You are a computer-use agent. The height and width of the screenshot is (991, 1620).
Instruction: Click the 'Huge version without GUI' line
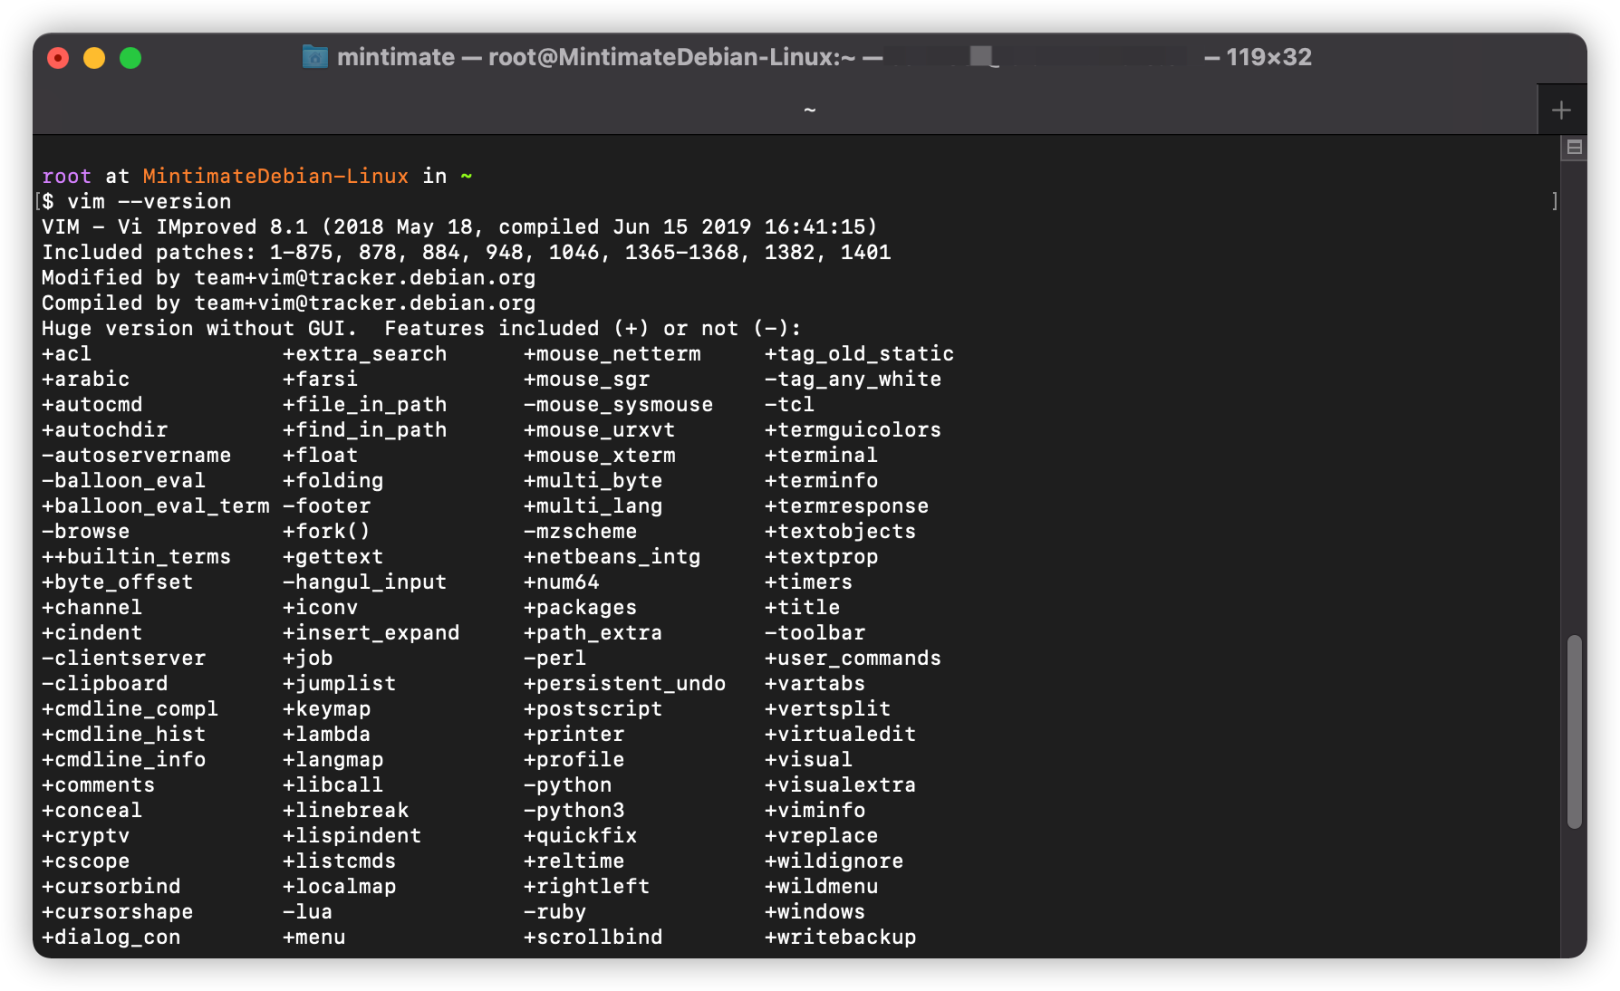[421, 328]
